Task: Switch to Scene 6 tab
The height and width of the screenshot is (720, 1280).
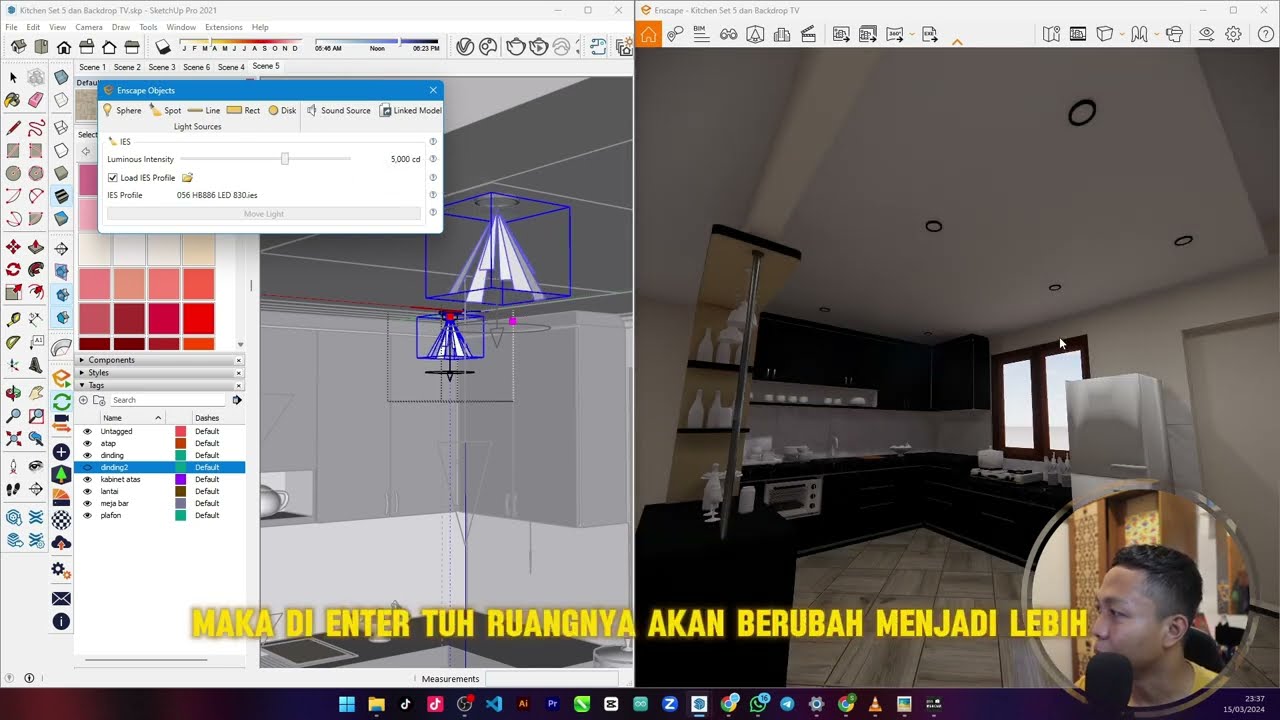Action: point(196,67)
